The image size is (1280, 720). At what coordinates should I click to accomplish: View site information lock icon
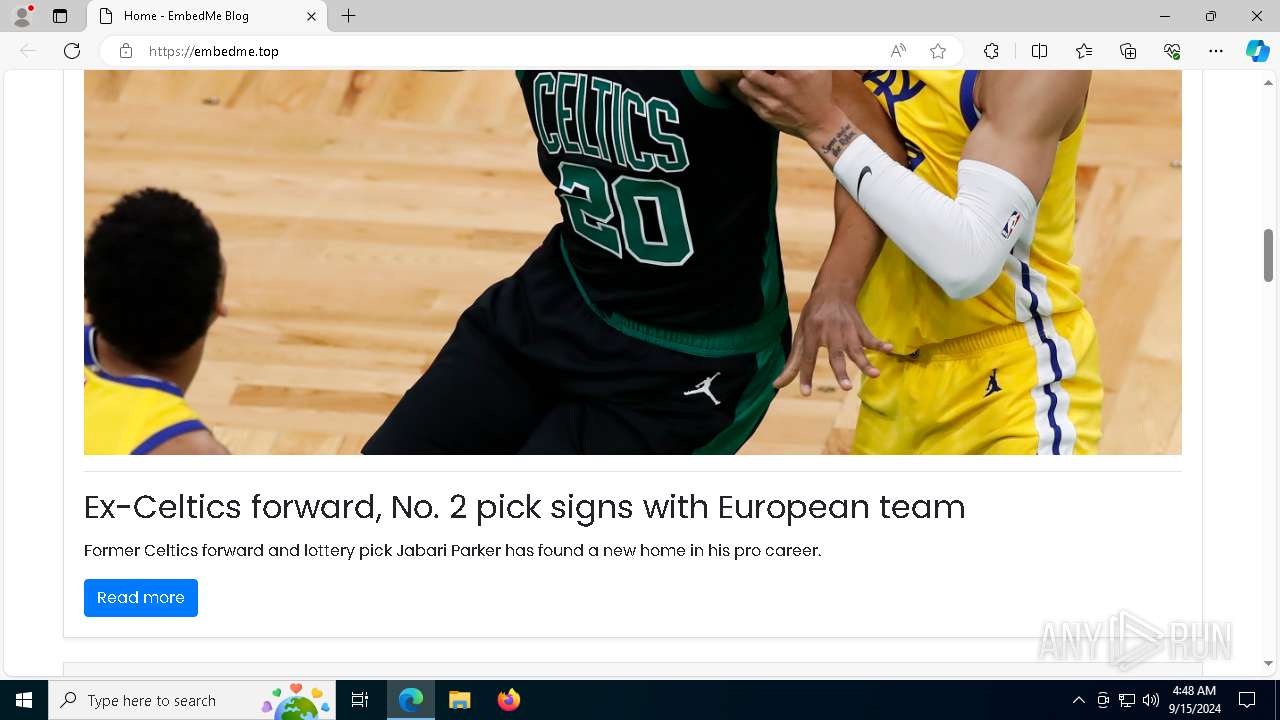pos(126,51)
